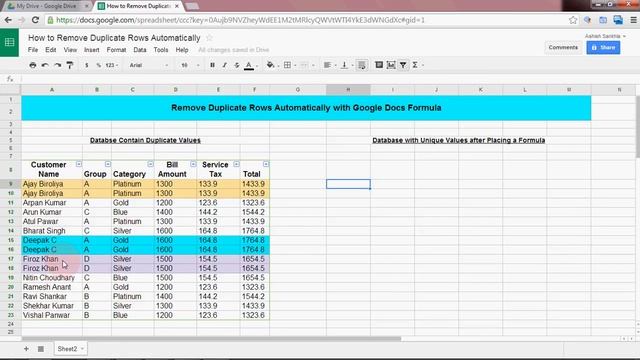Select 'Database with Unique Values' heading cell
Screen dimensions: 640x360
click(458, 140)
